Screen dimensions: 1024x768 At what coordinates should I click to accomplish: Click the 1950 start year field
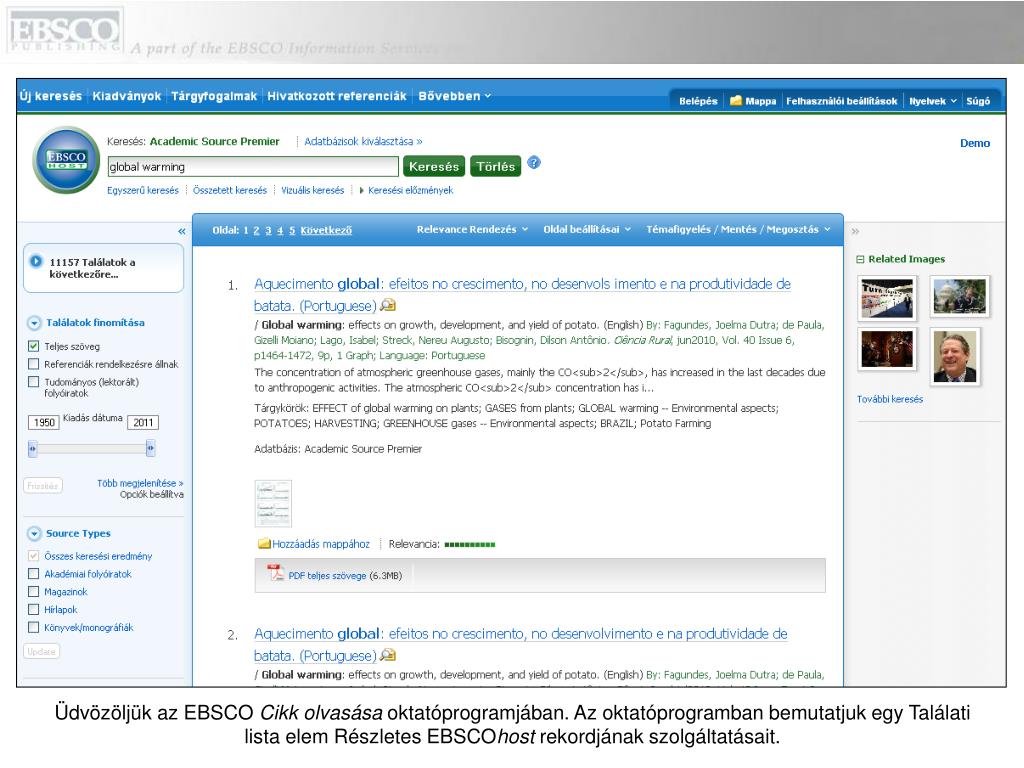point(44,423)
